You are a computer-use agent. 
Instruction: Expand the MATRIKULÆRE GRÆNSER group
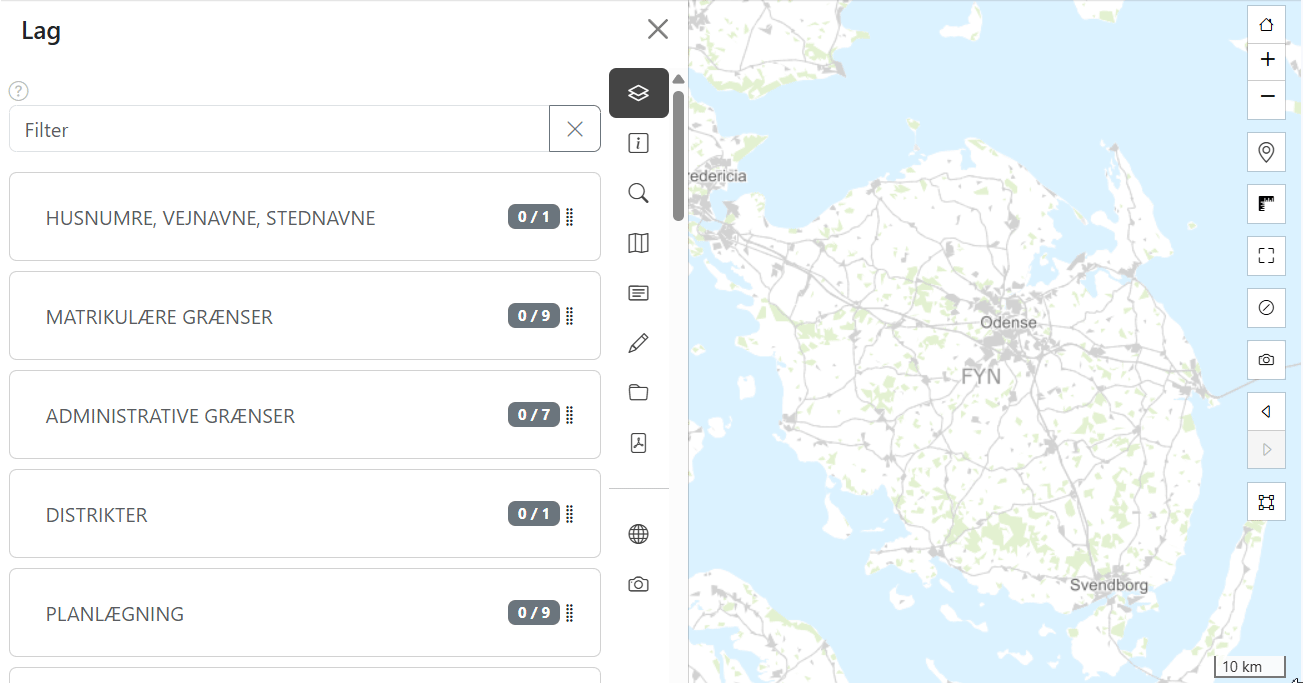click(159, 317)
